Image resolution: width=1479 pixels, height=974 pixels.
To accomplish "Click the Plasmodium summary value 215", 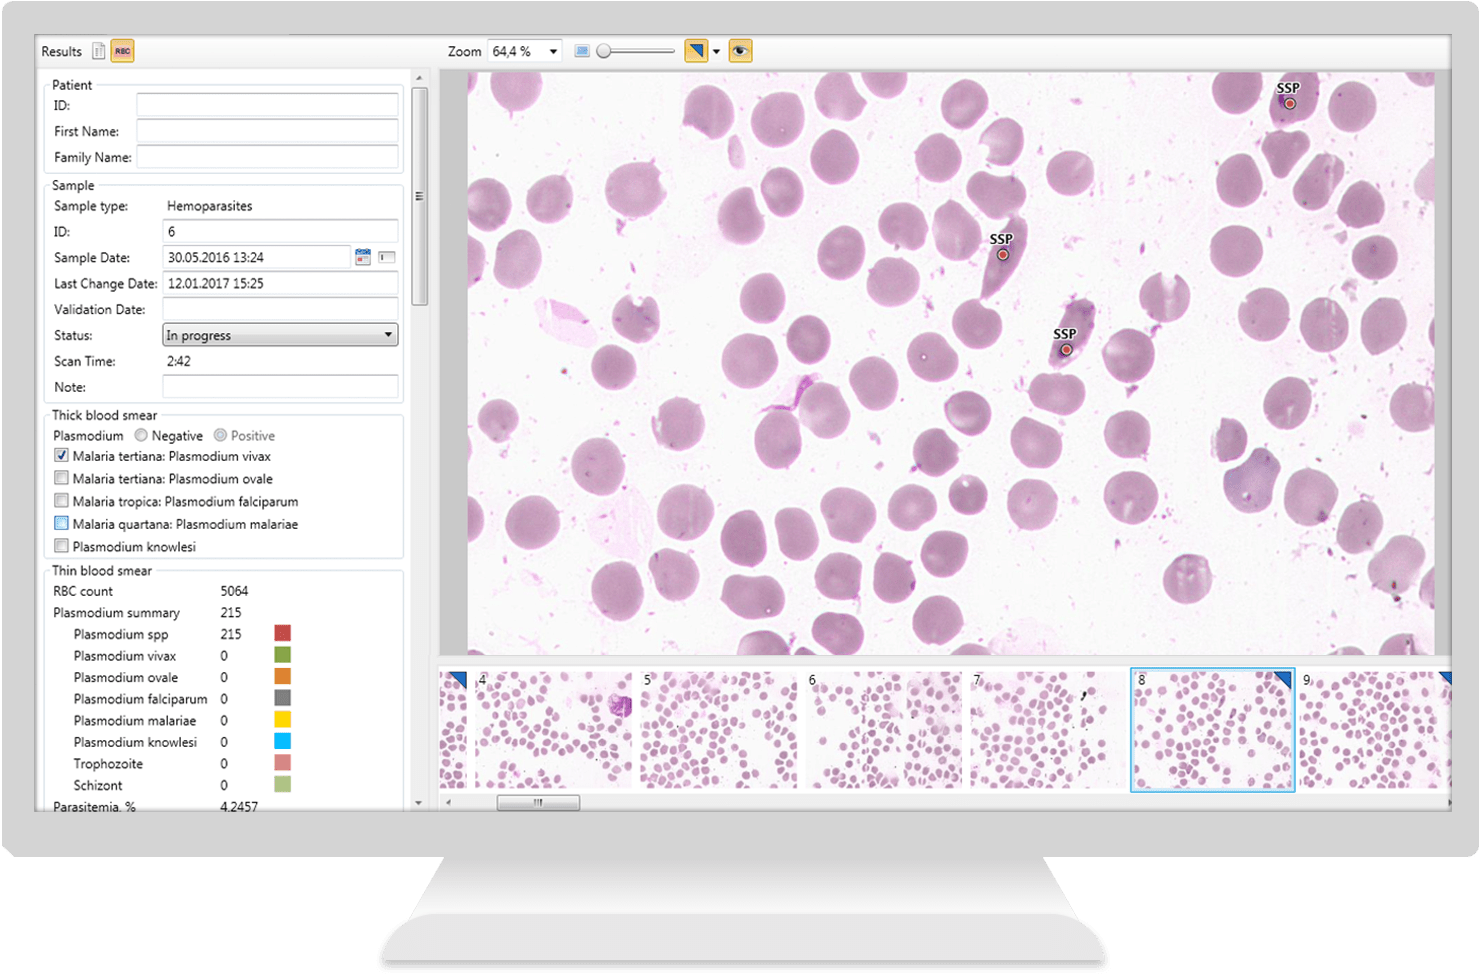I will tap(231, 612).
